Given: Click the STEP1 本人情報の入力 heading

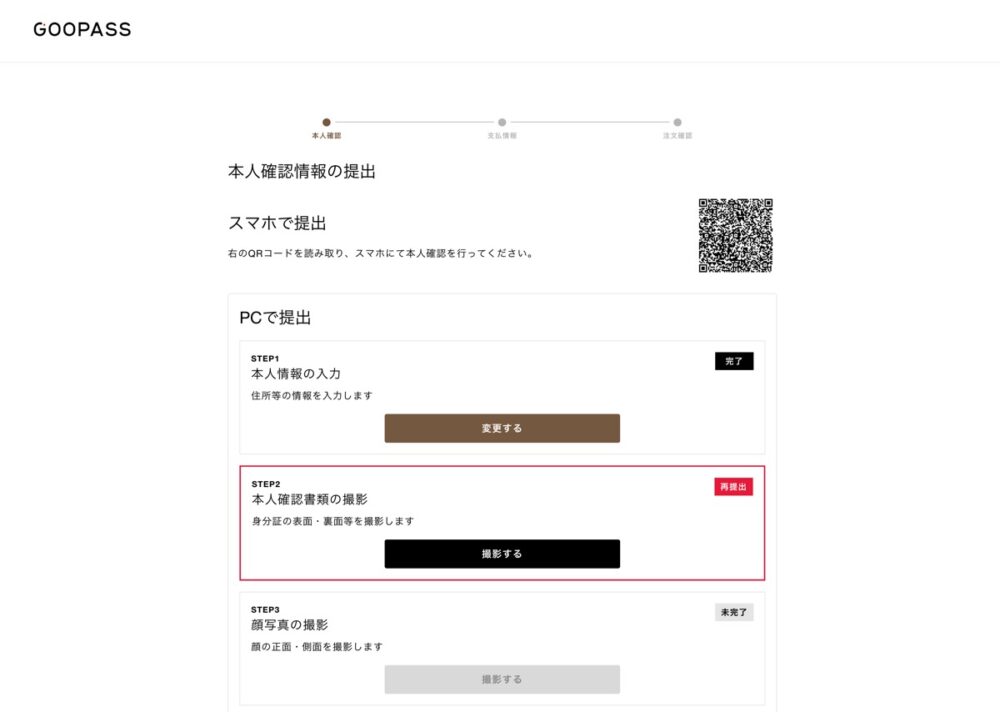Looking at the screenshot, I should (x=296, y=374).
